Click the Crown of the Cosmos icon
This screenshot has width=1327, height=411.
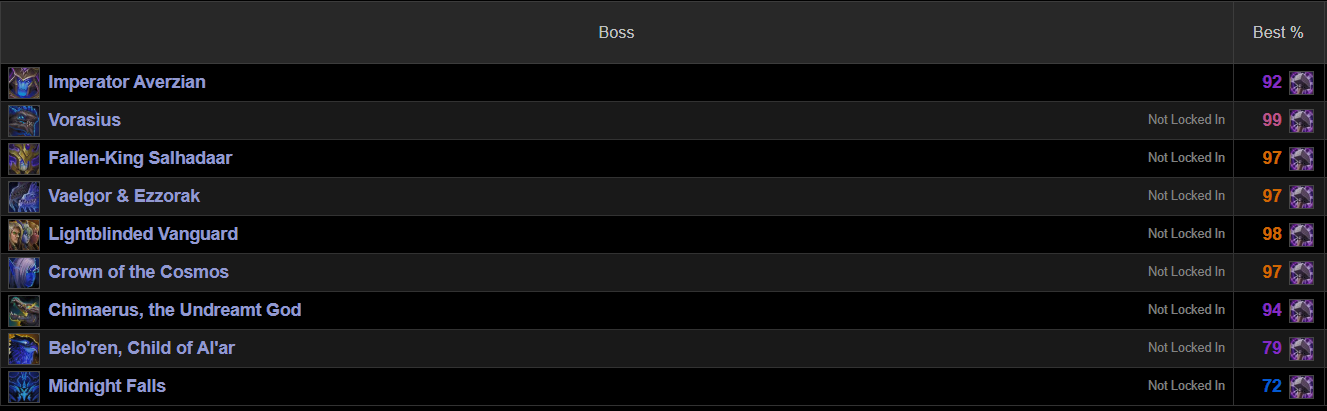point(24,272)
